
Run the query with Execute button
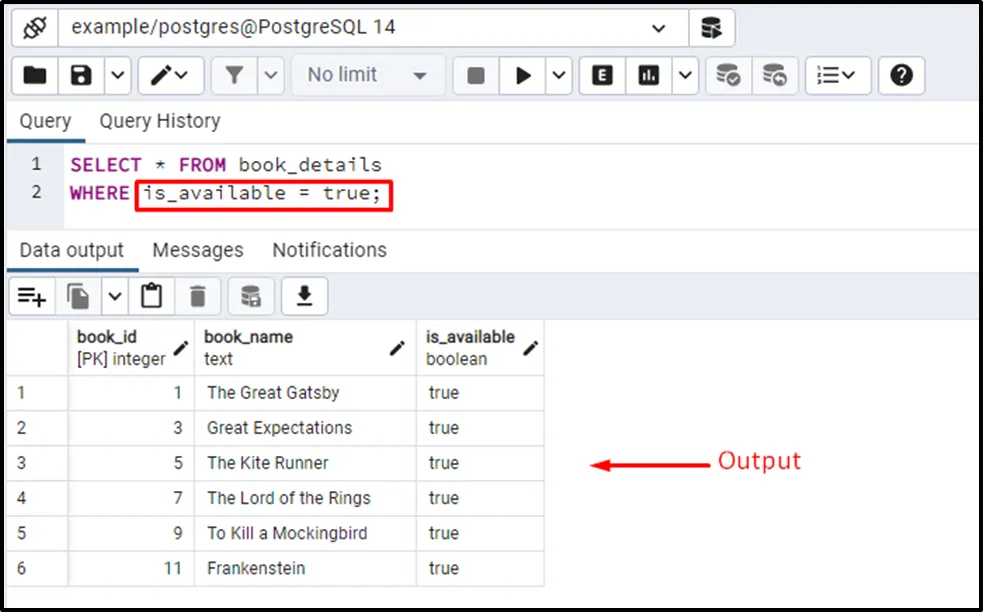click(x=522, y=76)
